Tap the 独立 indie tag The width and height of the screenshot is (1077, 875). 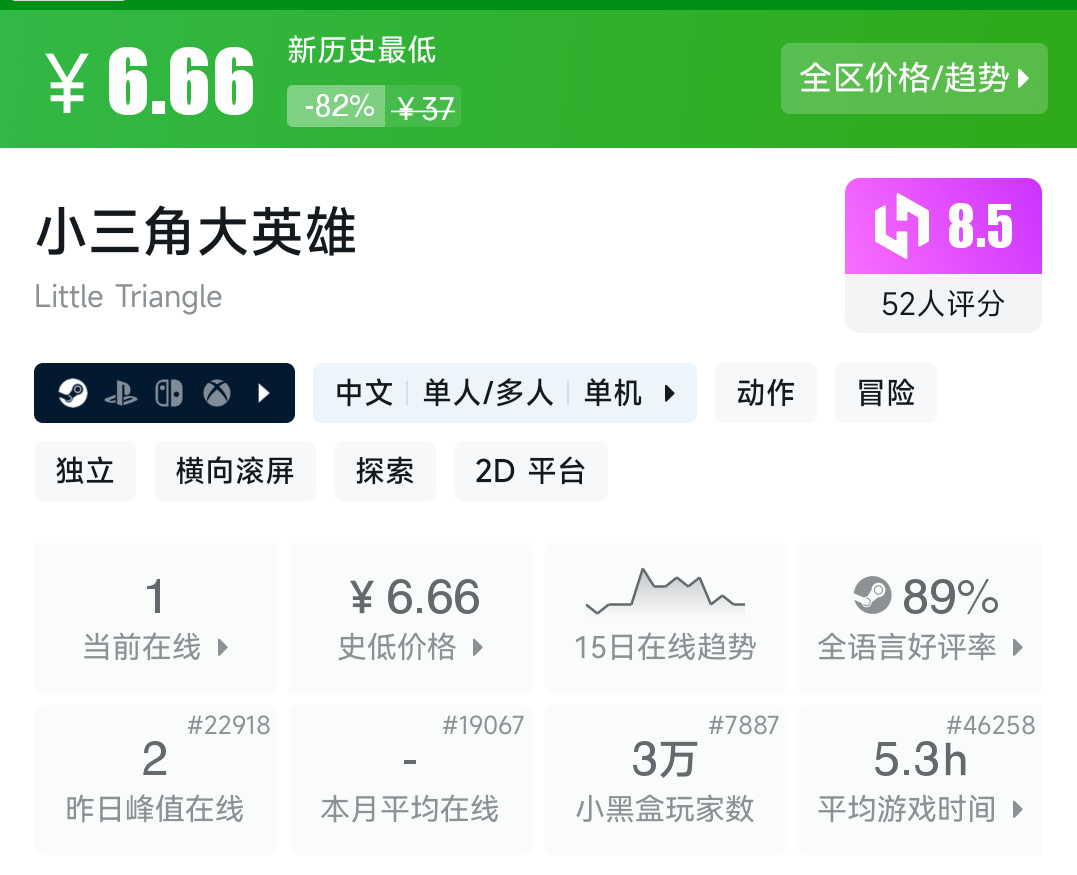[85, 471]
